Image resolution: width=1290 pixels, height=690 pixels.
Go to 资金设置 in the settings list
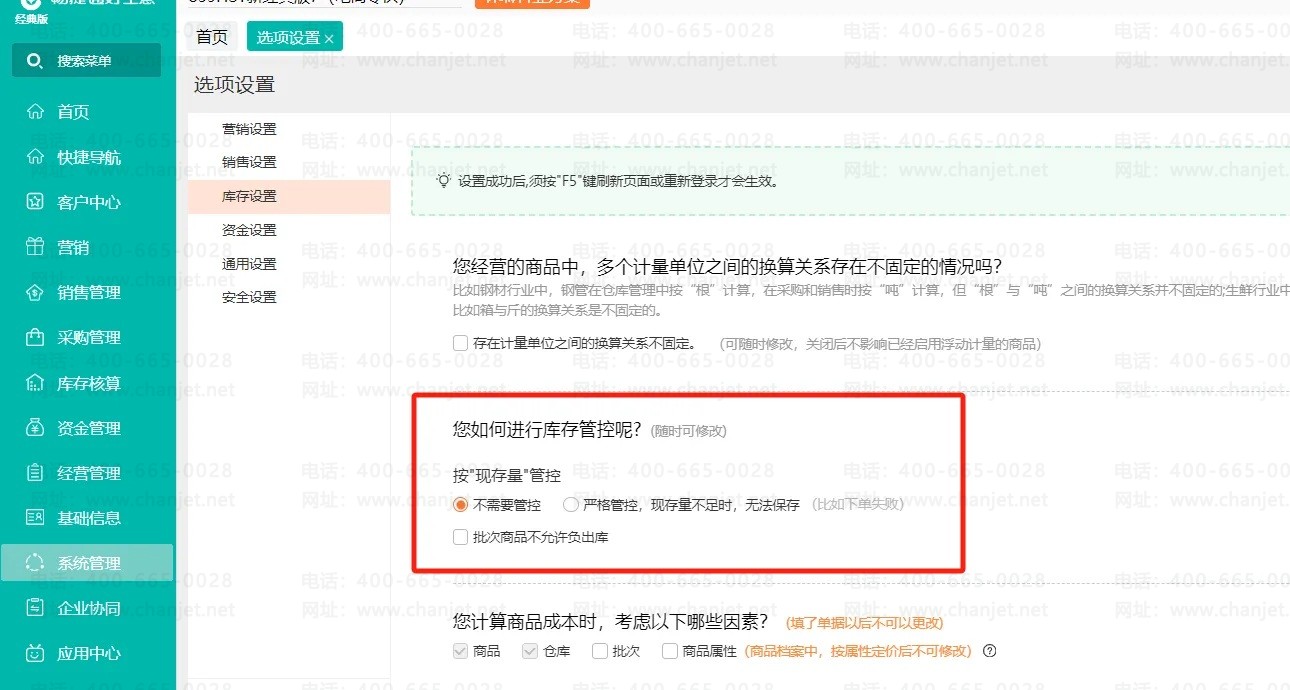(x=249, y=230)
